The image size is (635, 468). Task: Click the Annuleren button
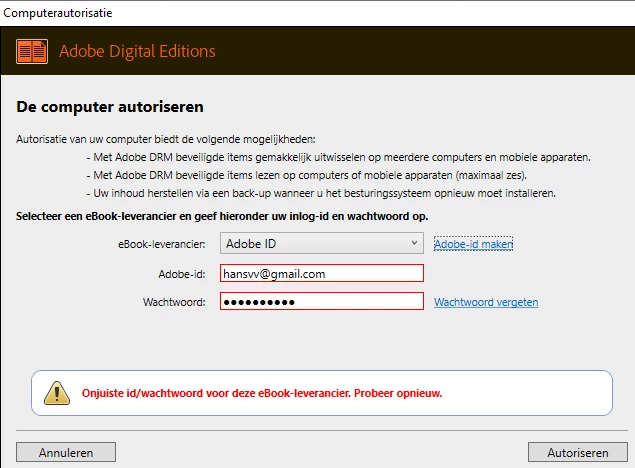(x=66, y=452)
